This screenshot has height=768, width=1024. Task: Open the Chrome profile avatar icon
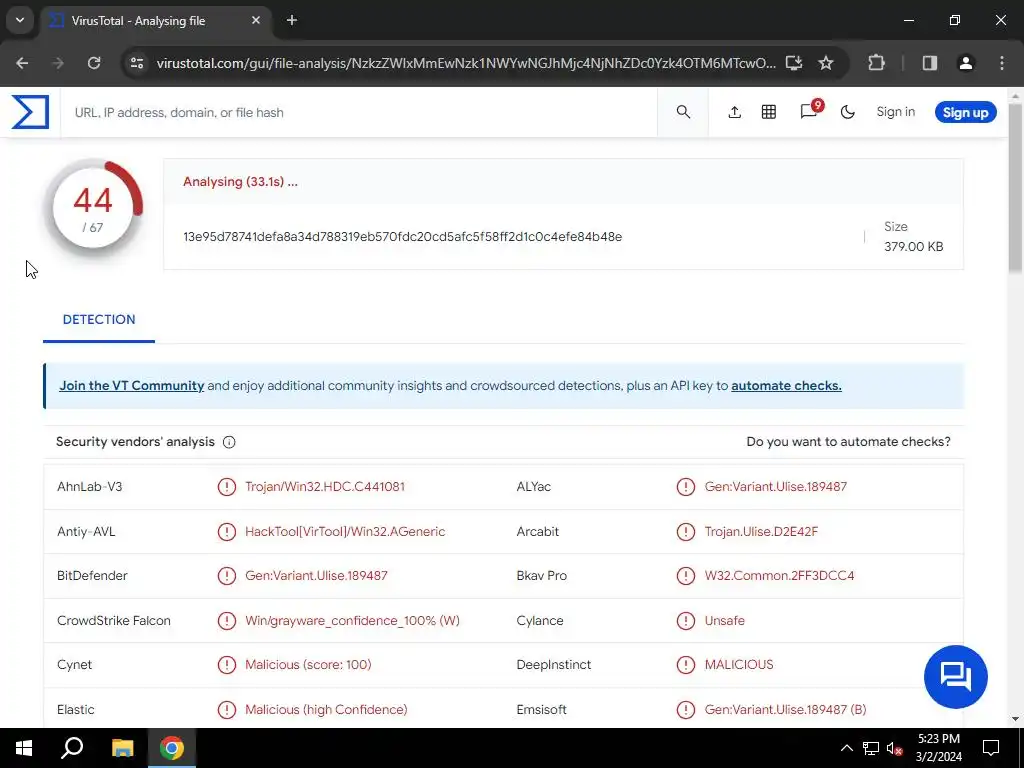(965, 63)
